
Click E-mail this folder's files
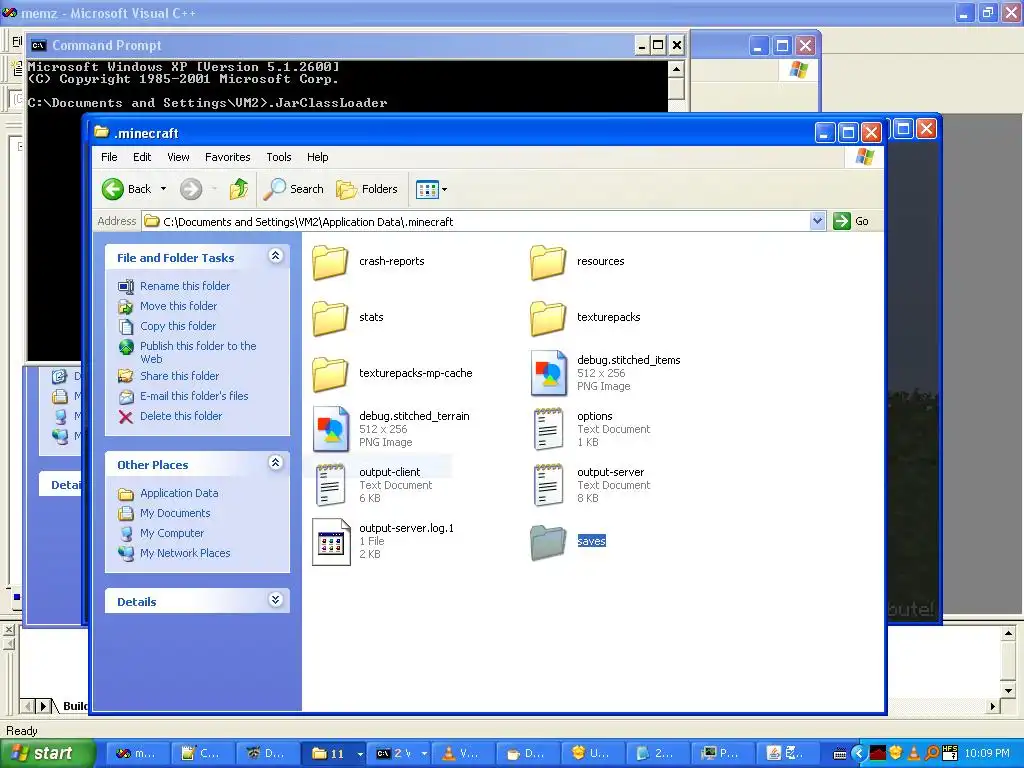point(194,396)
